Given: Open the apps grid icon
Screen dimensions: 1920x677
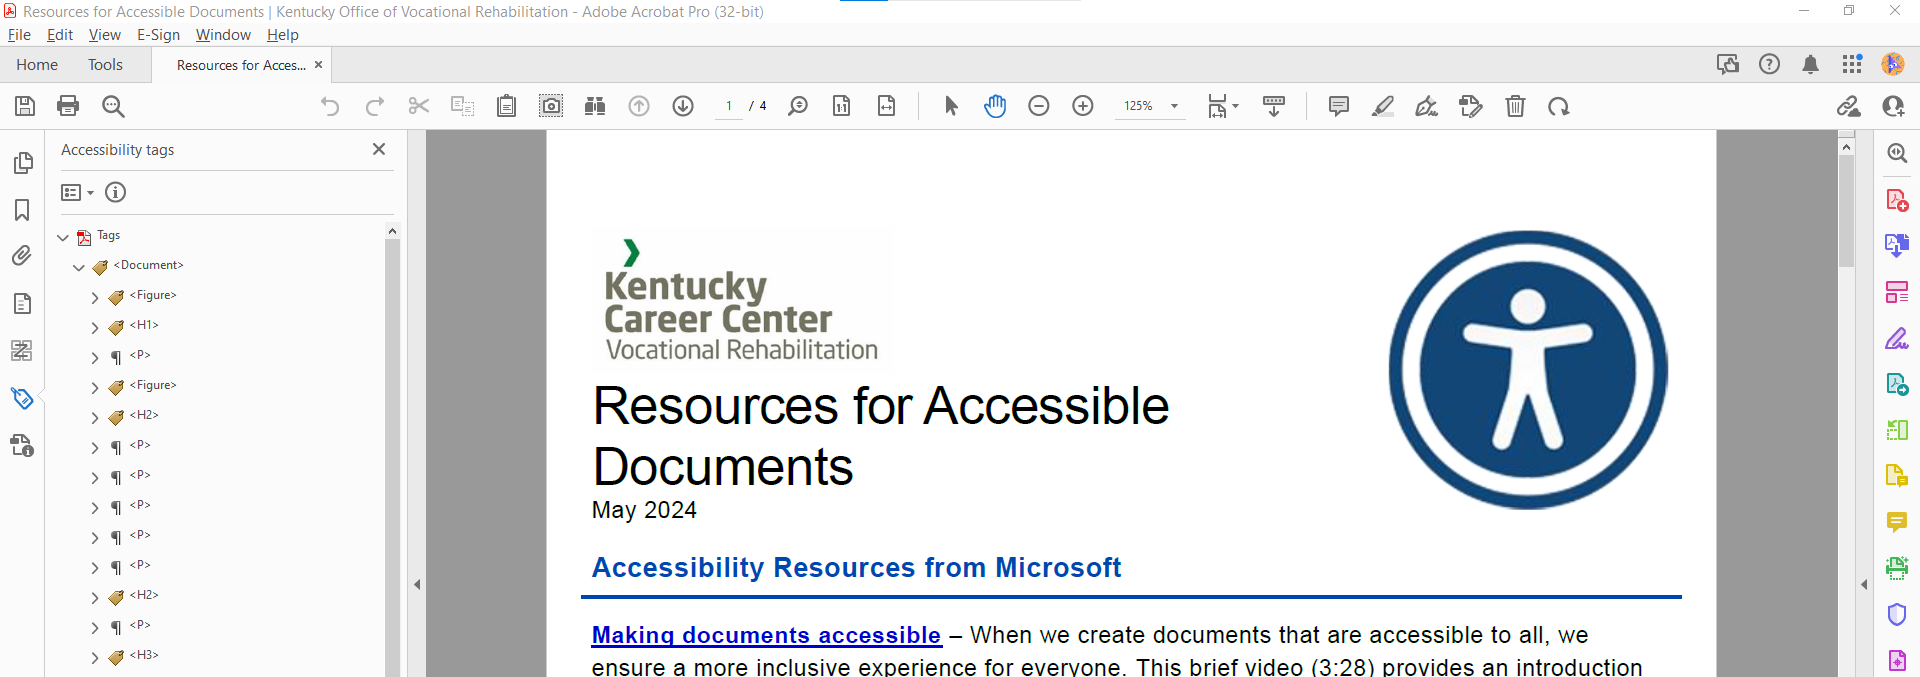Looking at the screenshot, I should click(x=1852, y=64).
